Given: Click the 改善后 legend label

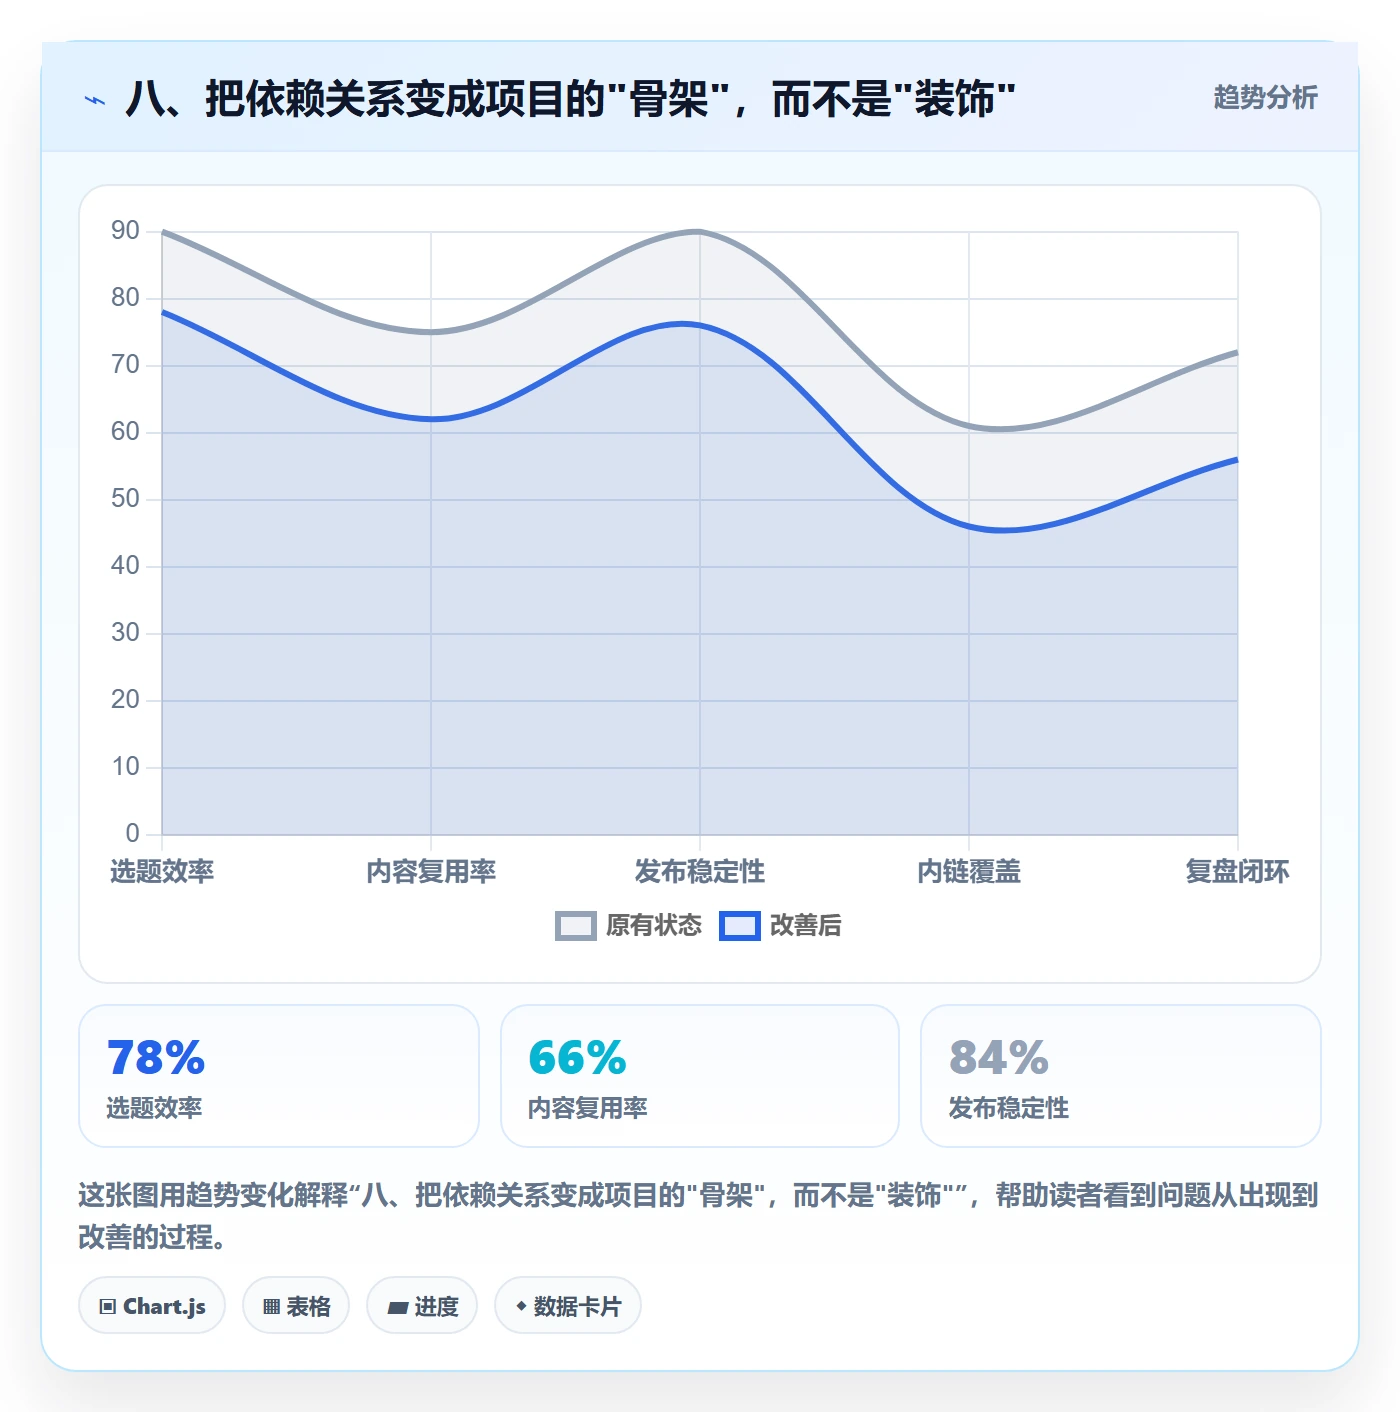Looking at the screenshot, I should click(x=806, y=926).
